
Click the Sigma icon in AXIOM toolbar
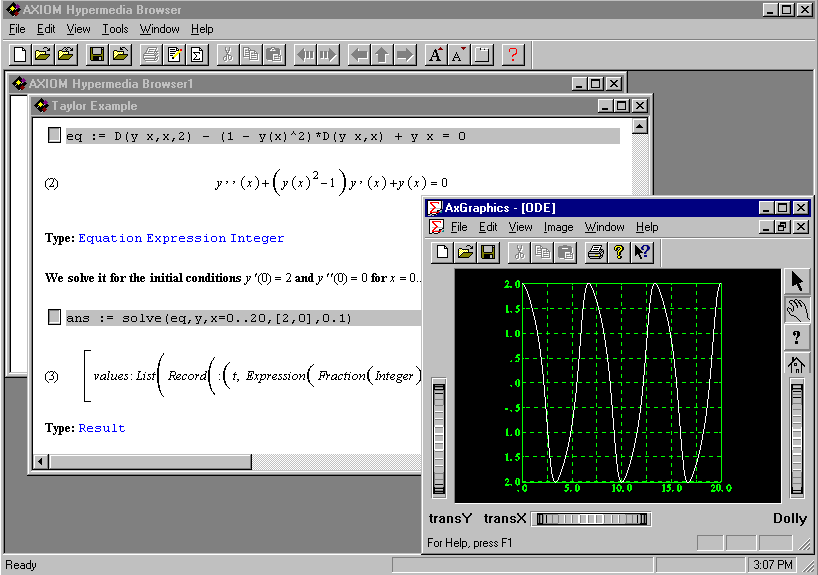(x=197, y=55)
